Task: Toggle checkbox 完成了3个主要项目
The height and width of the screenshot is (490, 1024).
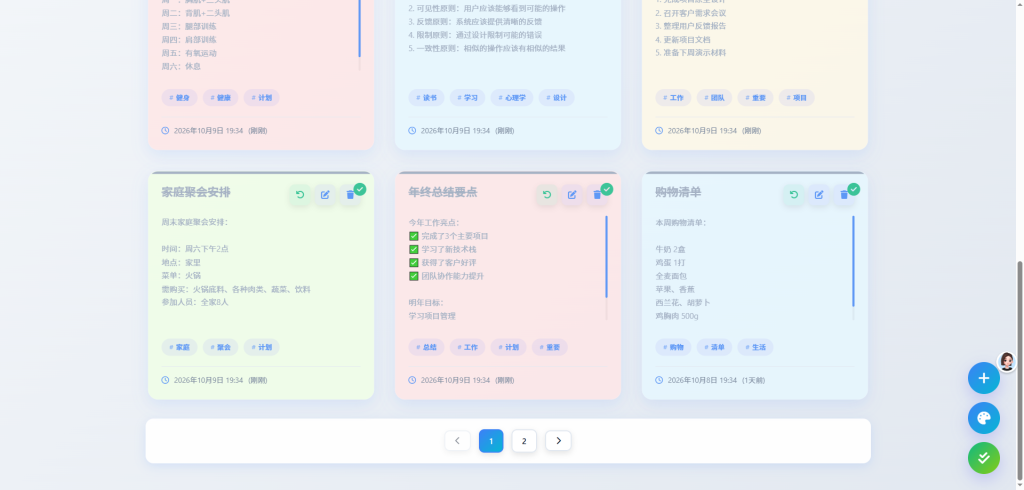Action: coord(413,236)
